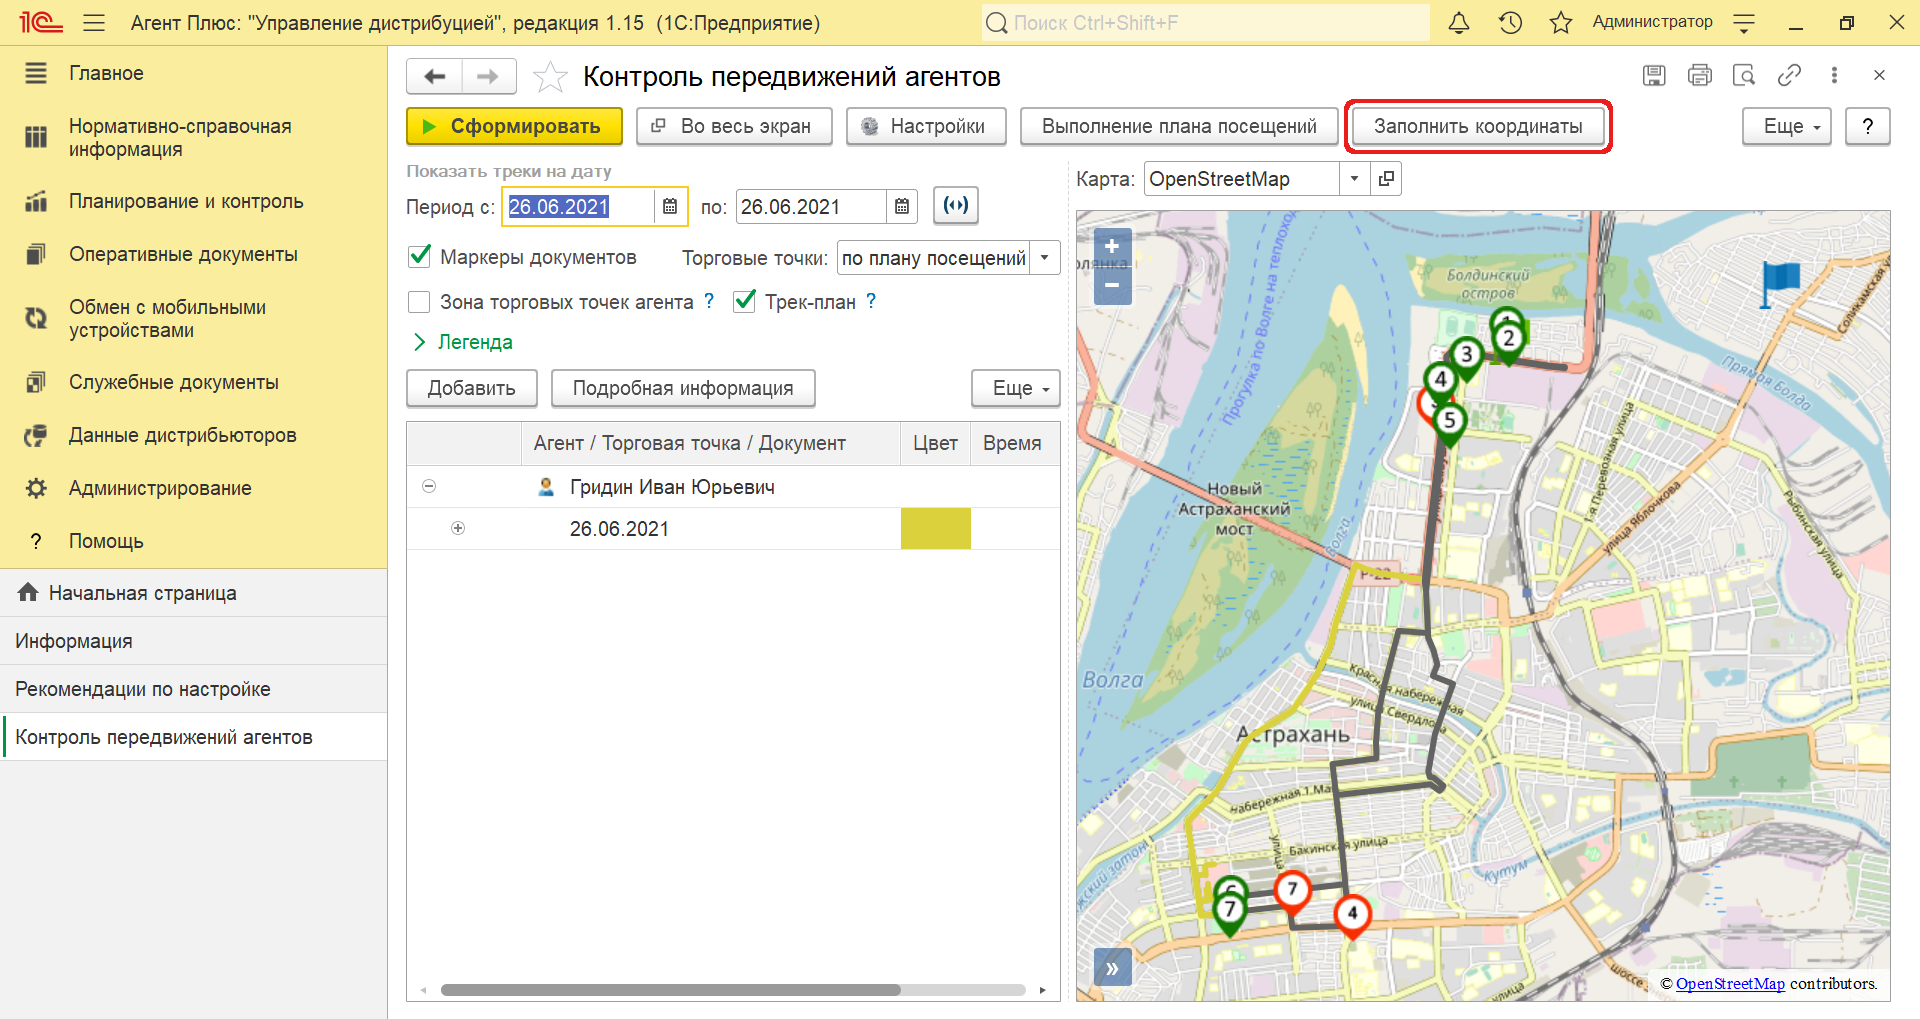Open OpenStreetMap contributors link

[1730, 983]
